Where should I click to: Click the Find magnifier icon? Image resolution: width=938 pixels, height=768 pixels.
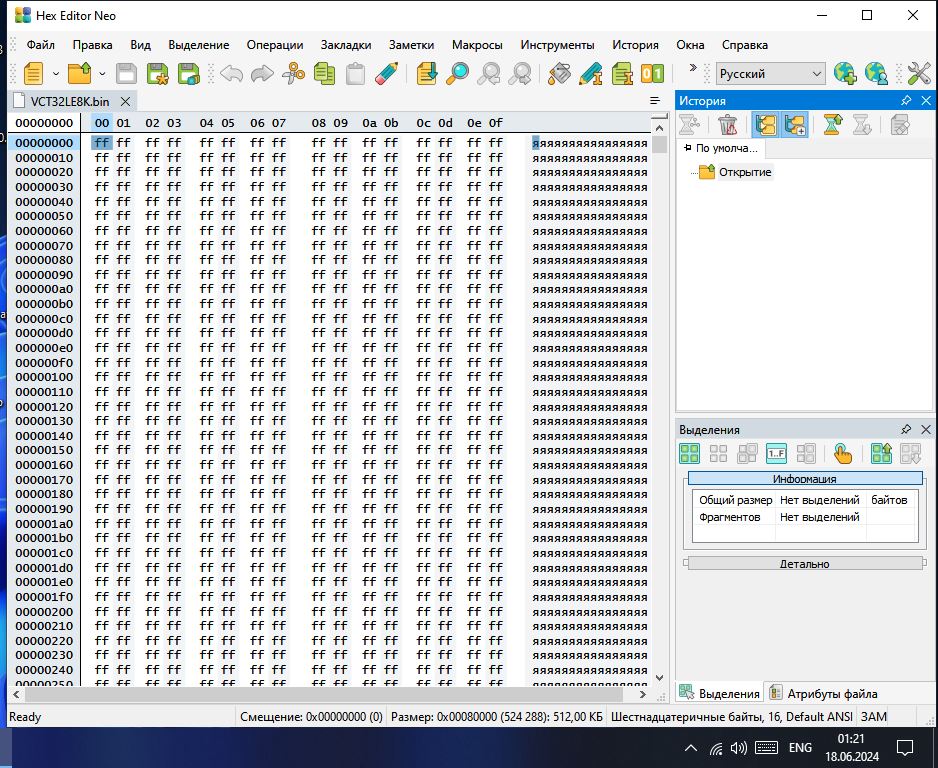(458, 74)
